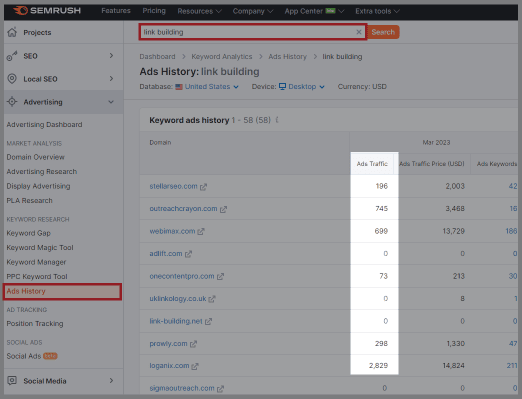Expand the Social Media sidebar section
The image size is (522, 399).
[111, 380]
